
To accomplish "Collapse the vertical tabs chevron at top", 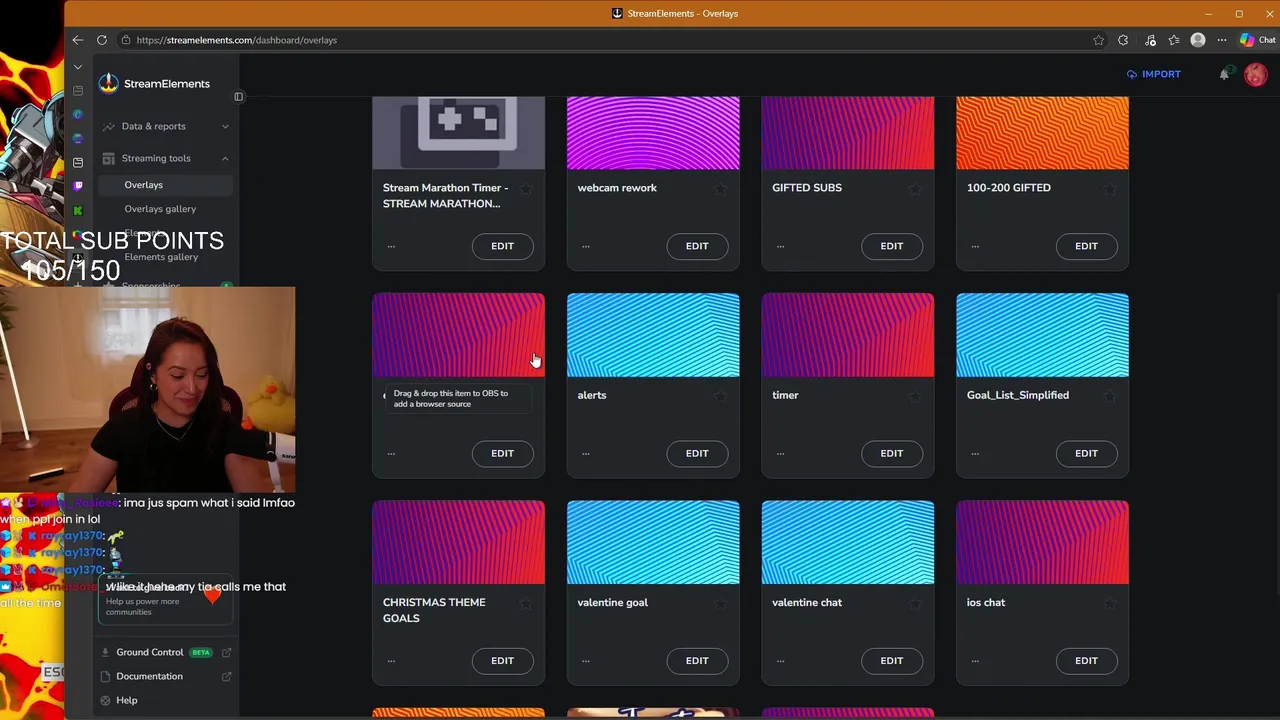I will click(x=78, y=67).
